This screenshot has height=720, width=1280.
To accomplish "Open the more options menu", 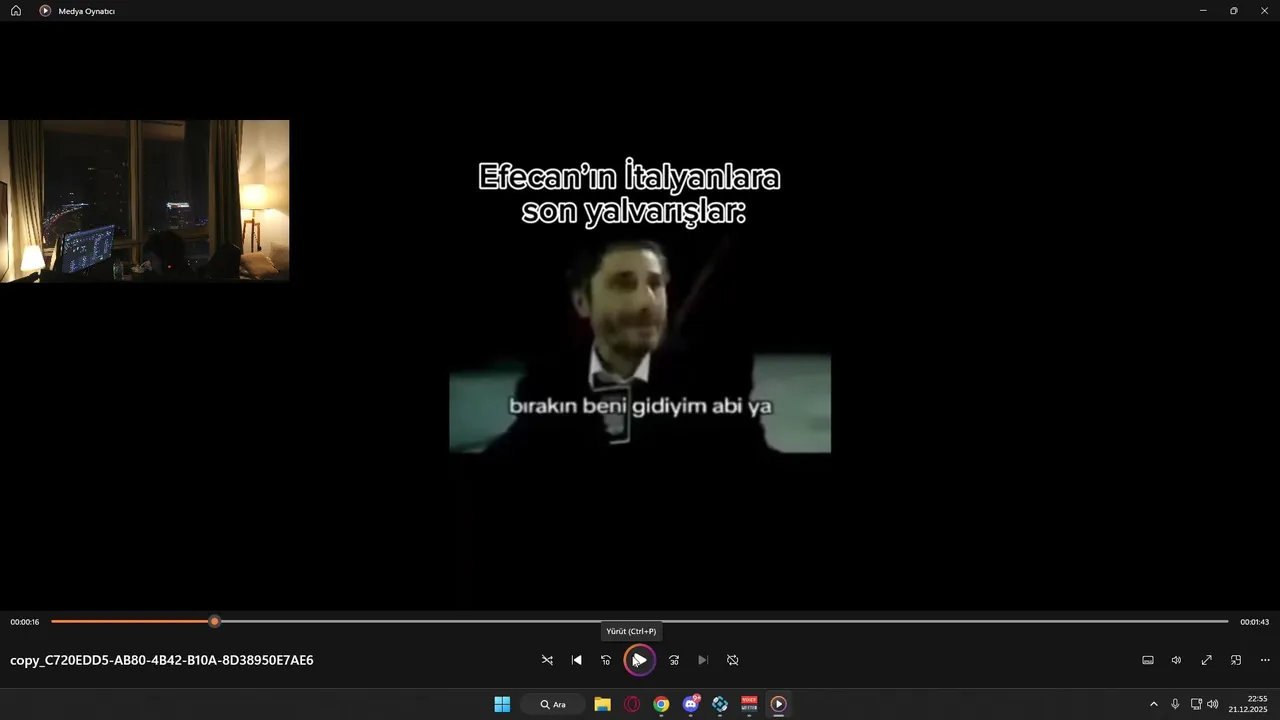I will click(x=1265, y=660).
